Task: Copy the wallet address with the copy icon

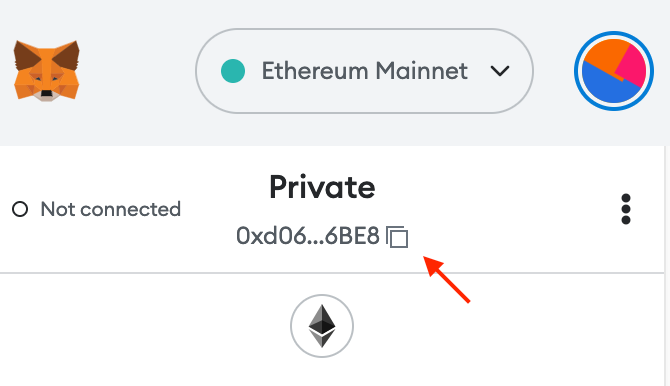Action: (x=397, y=236)
